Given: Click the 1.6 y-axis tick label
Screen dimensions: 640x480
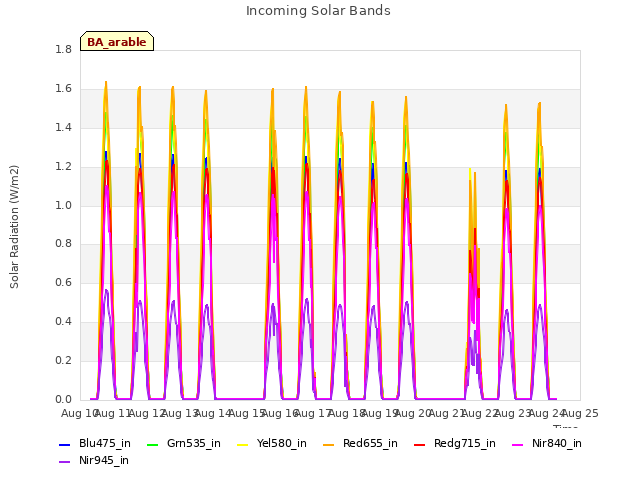Looking at the screenshot, I should click(63, 89).
